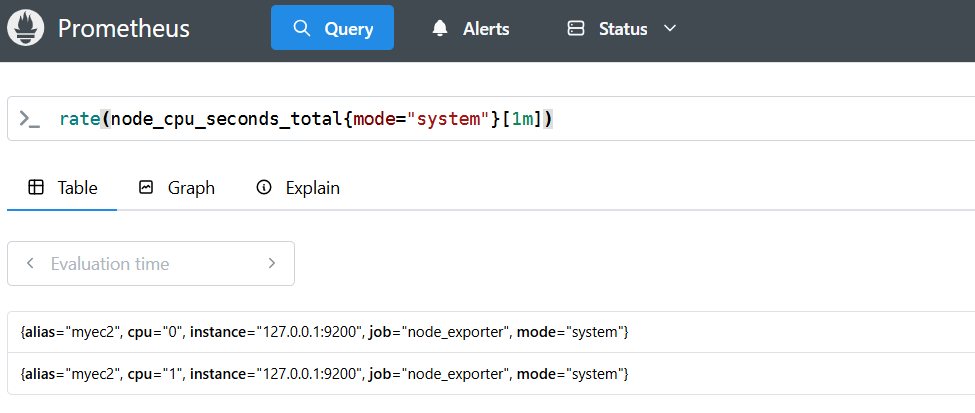
Task: Click the table grid icon
Action: (36, 187)
